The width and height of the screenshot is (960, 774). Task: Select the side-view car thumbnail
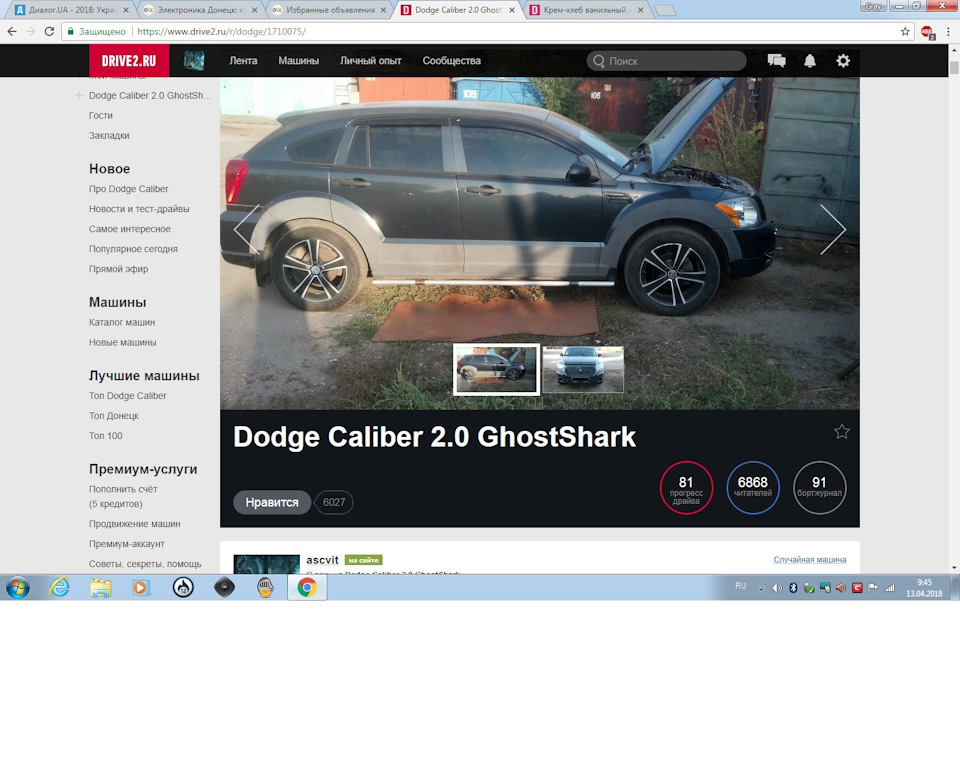pos(496,370)
